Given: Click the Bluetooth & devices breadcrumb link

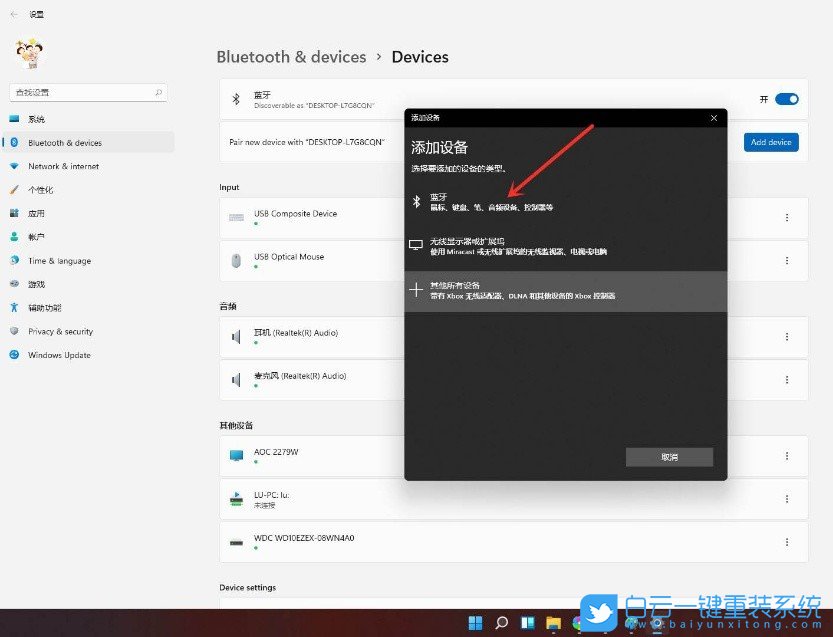Looking at the screenshot, I should (x=291, y=57).
